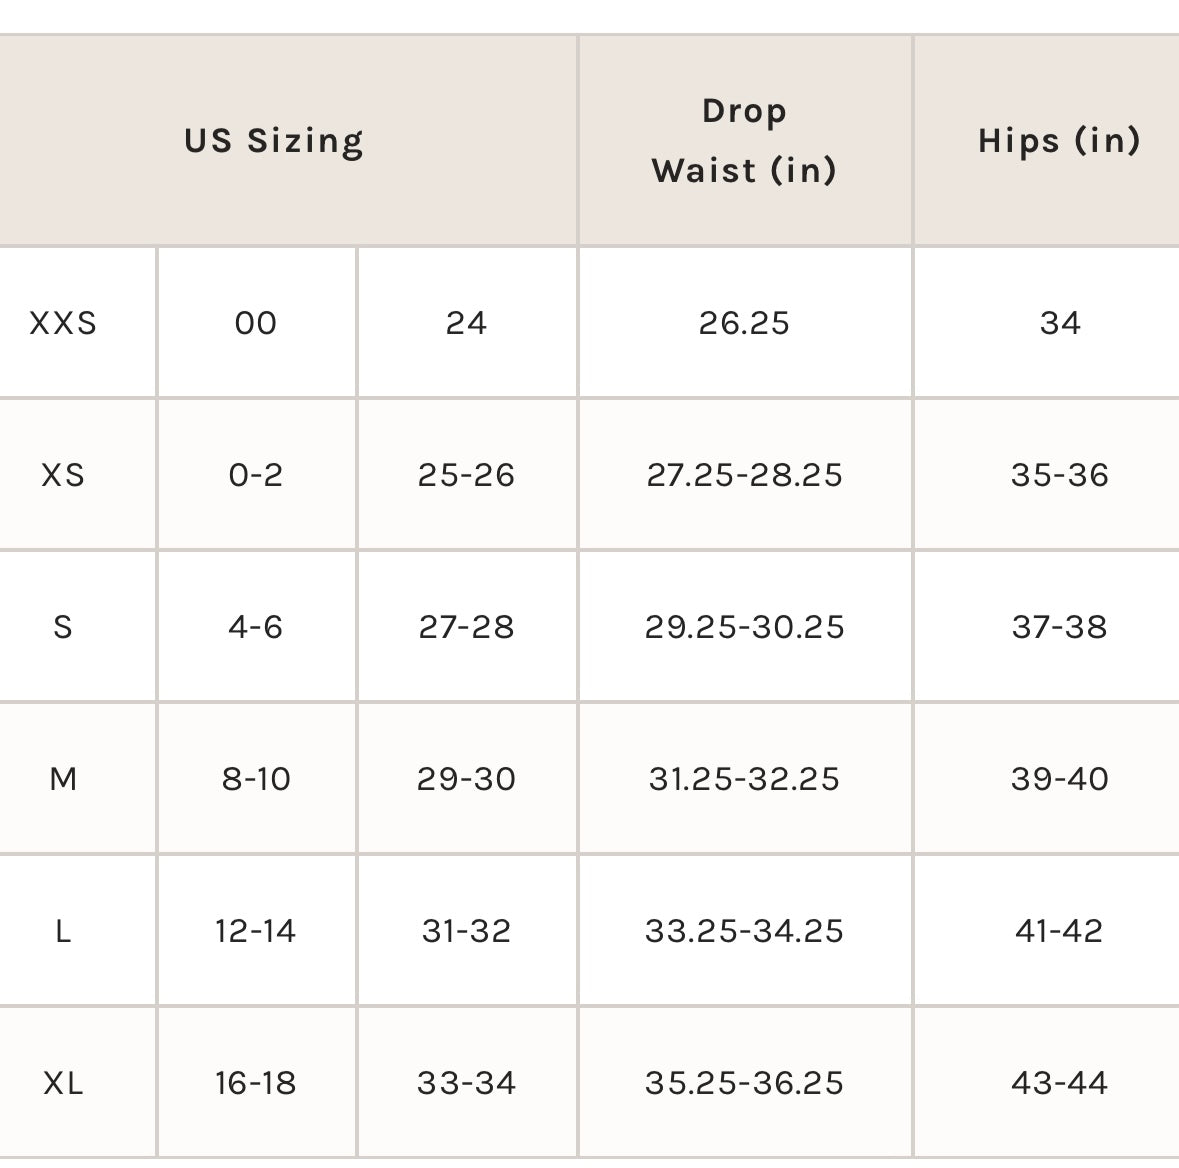Select the 16-18 US size cell
This screenshot has width=1179, height=1168.
click(x=256, y=1083)
